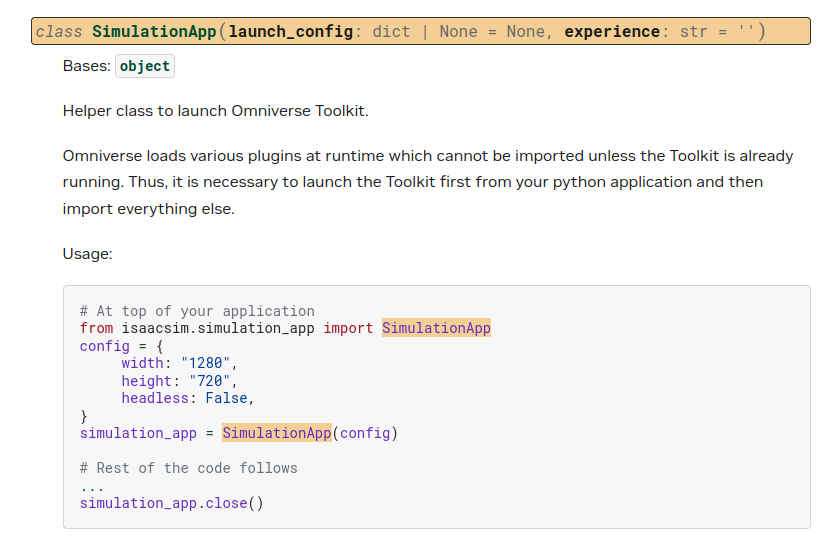
Task: Click the 'headless: False,' code line
Action: point(188,398)
